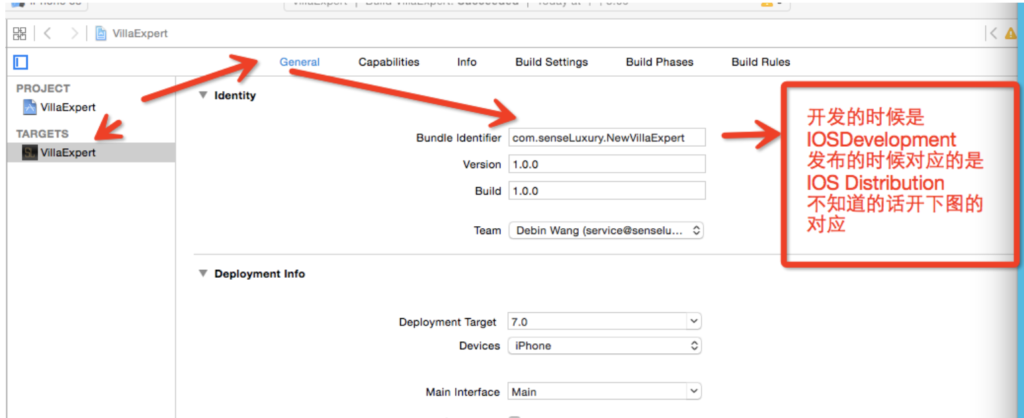Screen dimensions: 1024x418
Task: Toggle the targets list sidebar icon
Action: coord(21,63)
